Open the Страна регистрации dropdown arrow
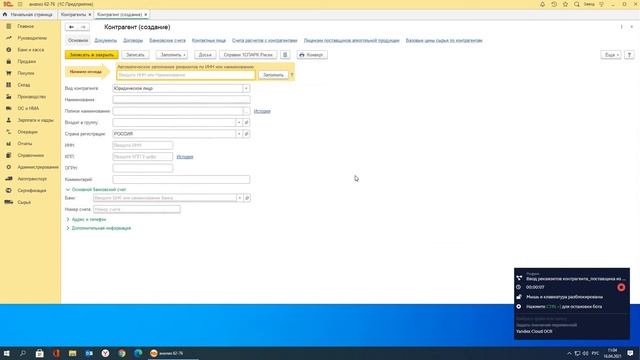This screenshot has height=360, width=640. tap(239, 134)
